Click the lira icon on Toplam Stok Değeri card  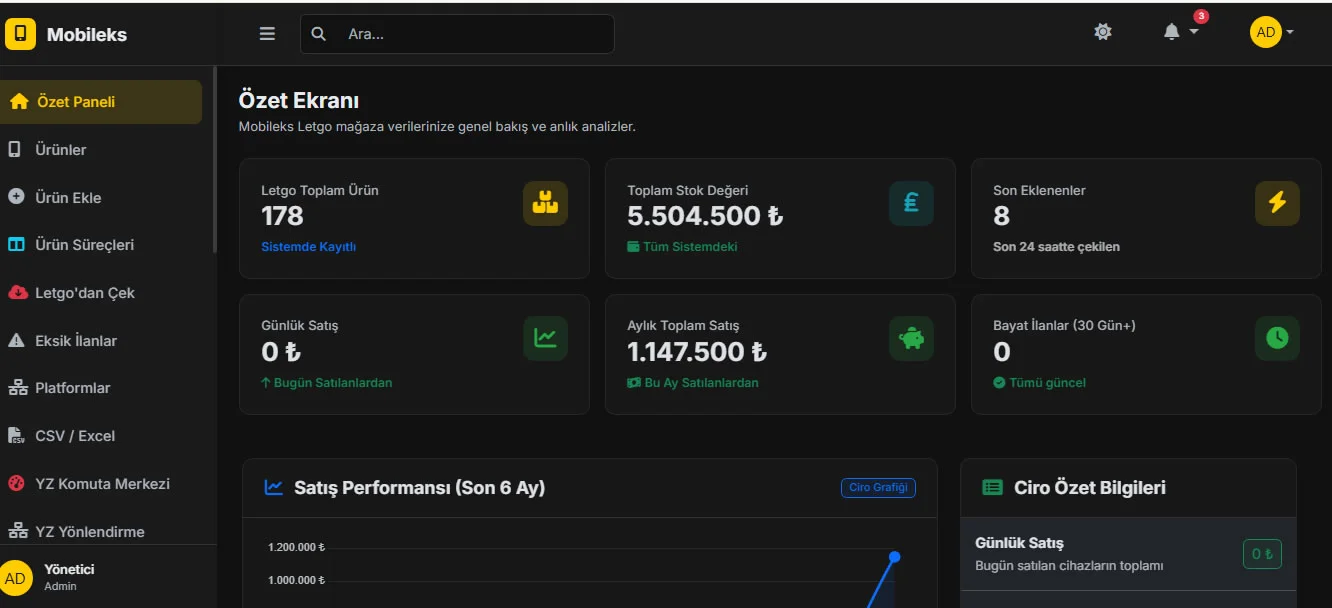pos(911,203)
